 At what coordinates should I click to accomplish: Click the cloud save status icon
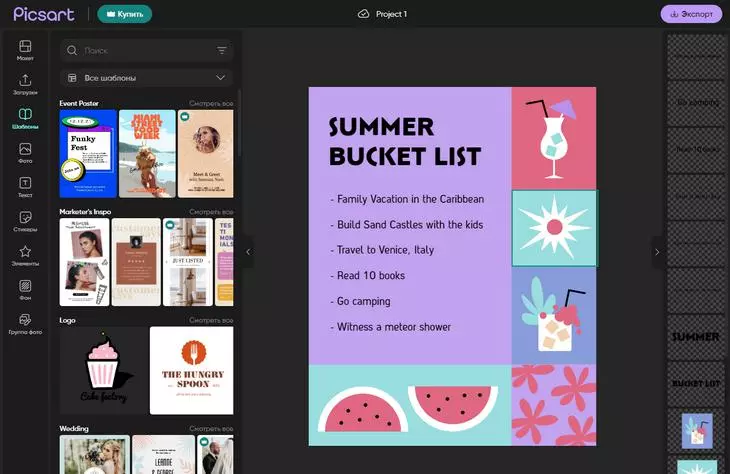click(x=363, y=14)
